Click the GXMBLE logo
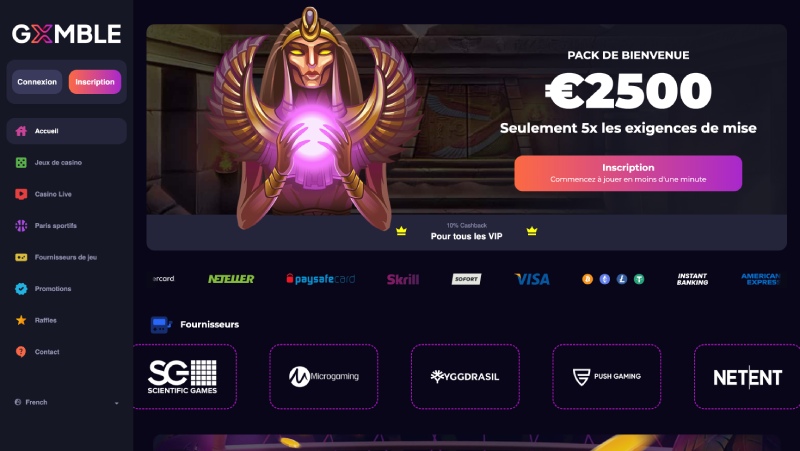The height and width of the screenshot is (451, 800). [66, 34]
